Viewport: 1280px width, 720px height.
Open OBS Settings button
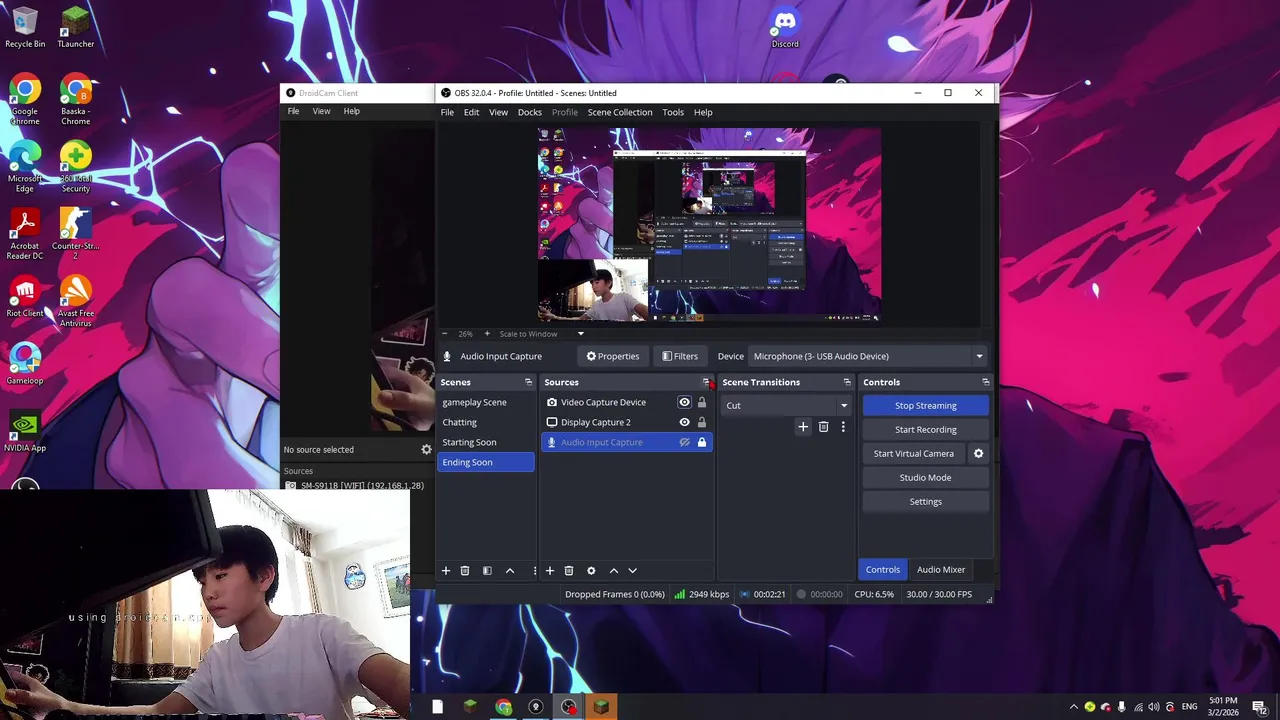click(925, 501)
